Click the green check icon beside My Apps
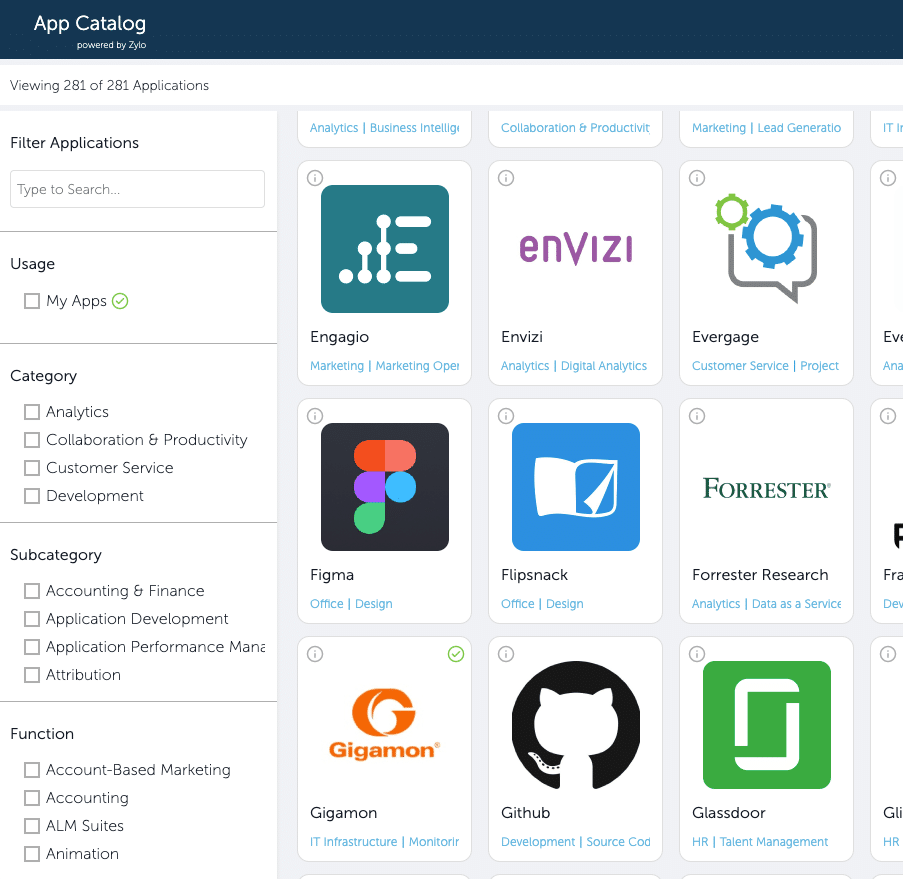The height and width of the screenshot is (879, 903). tap(120, 300)
